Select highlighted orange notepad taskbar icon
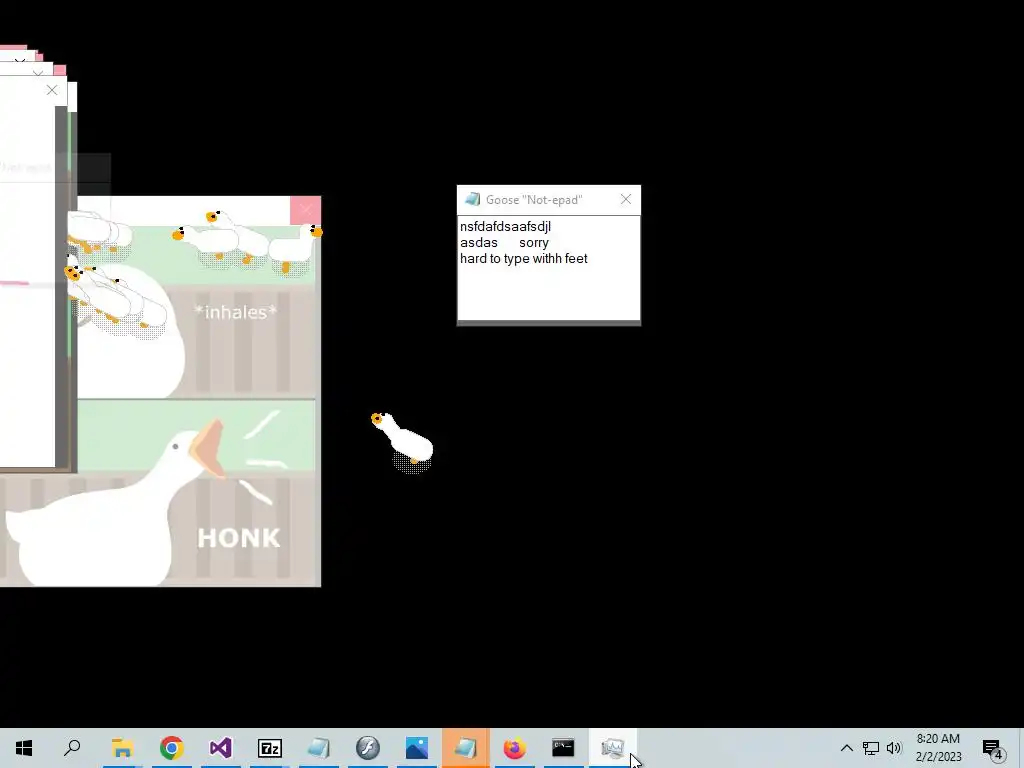Viewport: 1024px width, 768px height. pyautogui.click(x=466, y=748)
